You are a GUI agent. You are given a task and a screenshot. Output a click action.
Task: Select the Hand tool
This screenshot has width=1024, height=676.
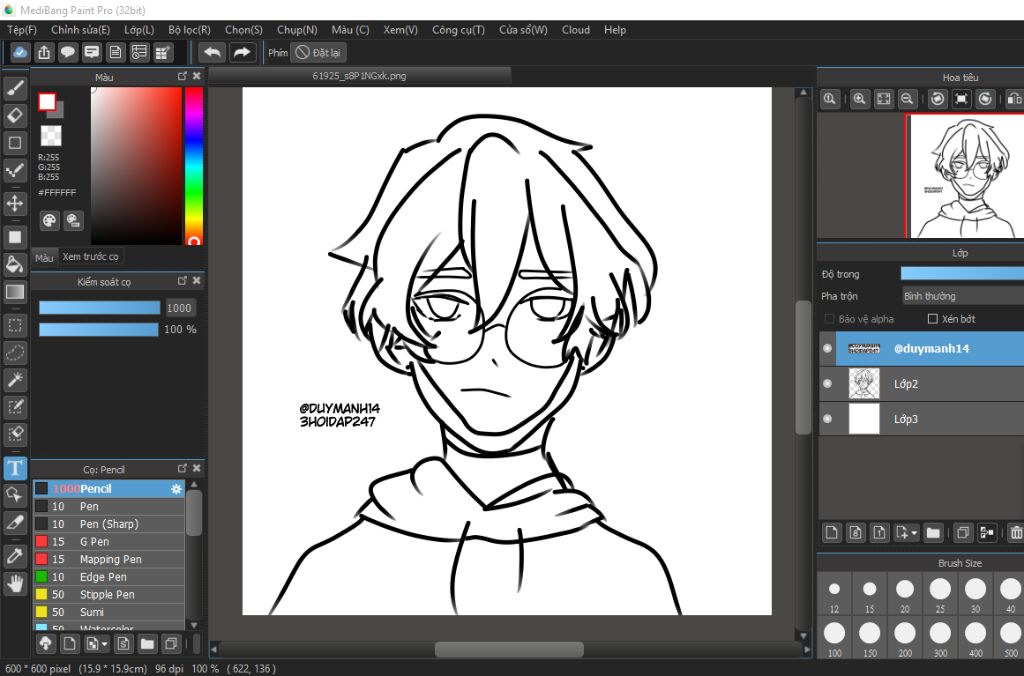point(15,583)
